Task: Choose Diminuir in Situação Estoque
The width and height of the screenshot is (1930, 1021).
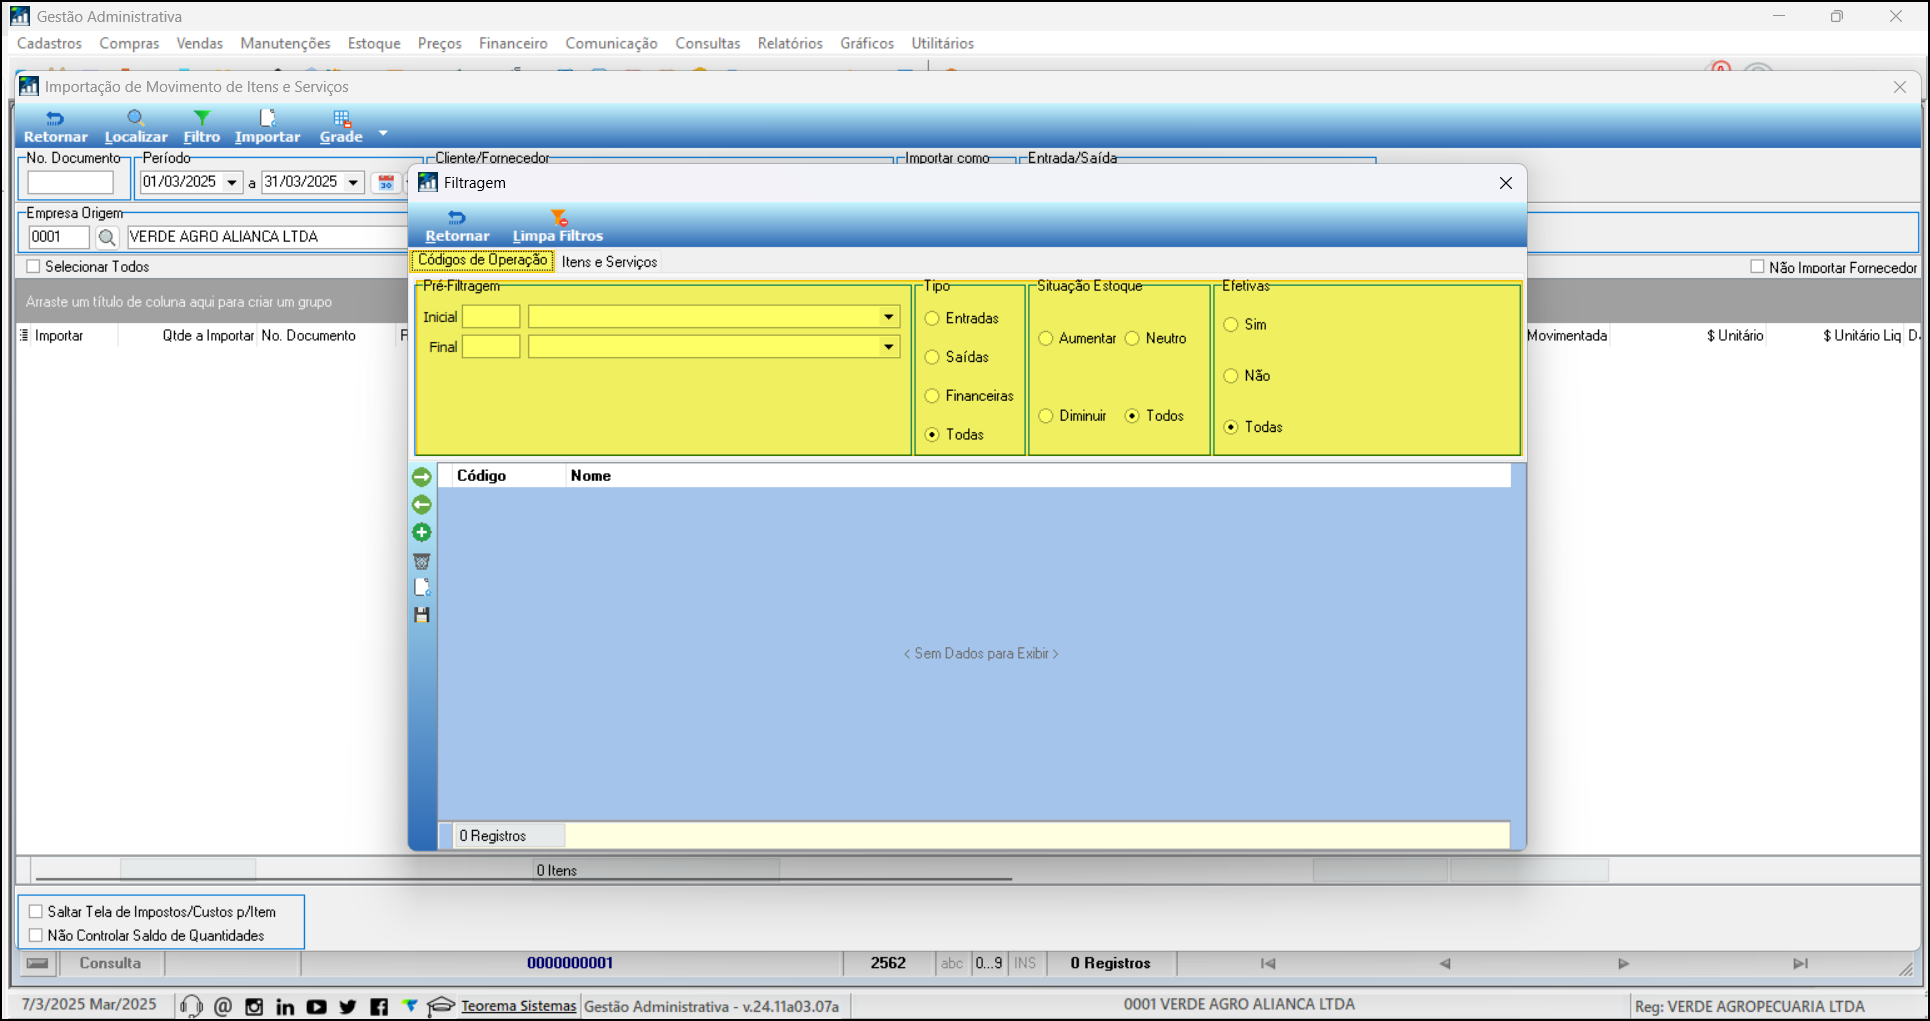Action: click(1046, 416)
